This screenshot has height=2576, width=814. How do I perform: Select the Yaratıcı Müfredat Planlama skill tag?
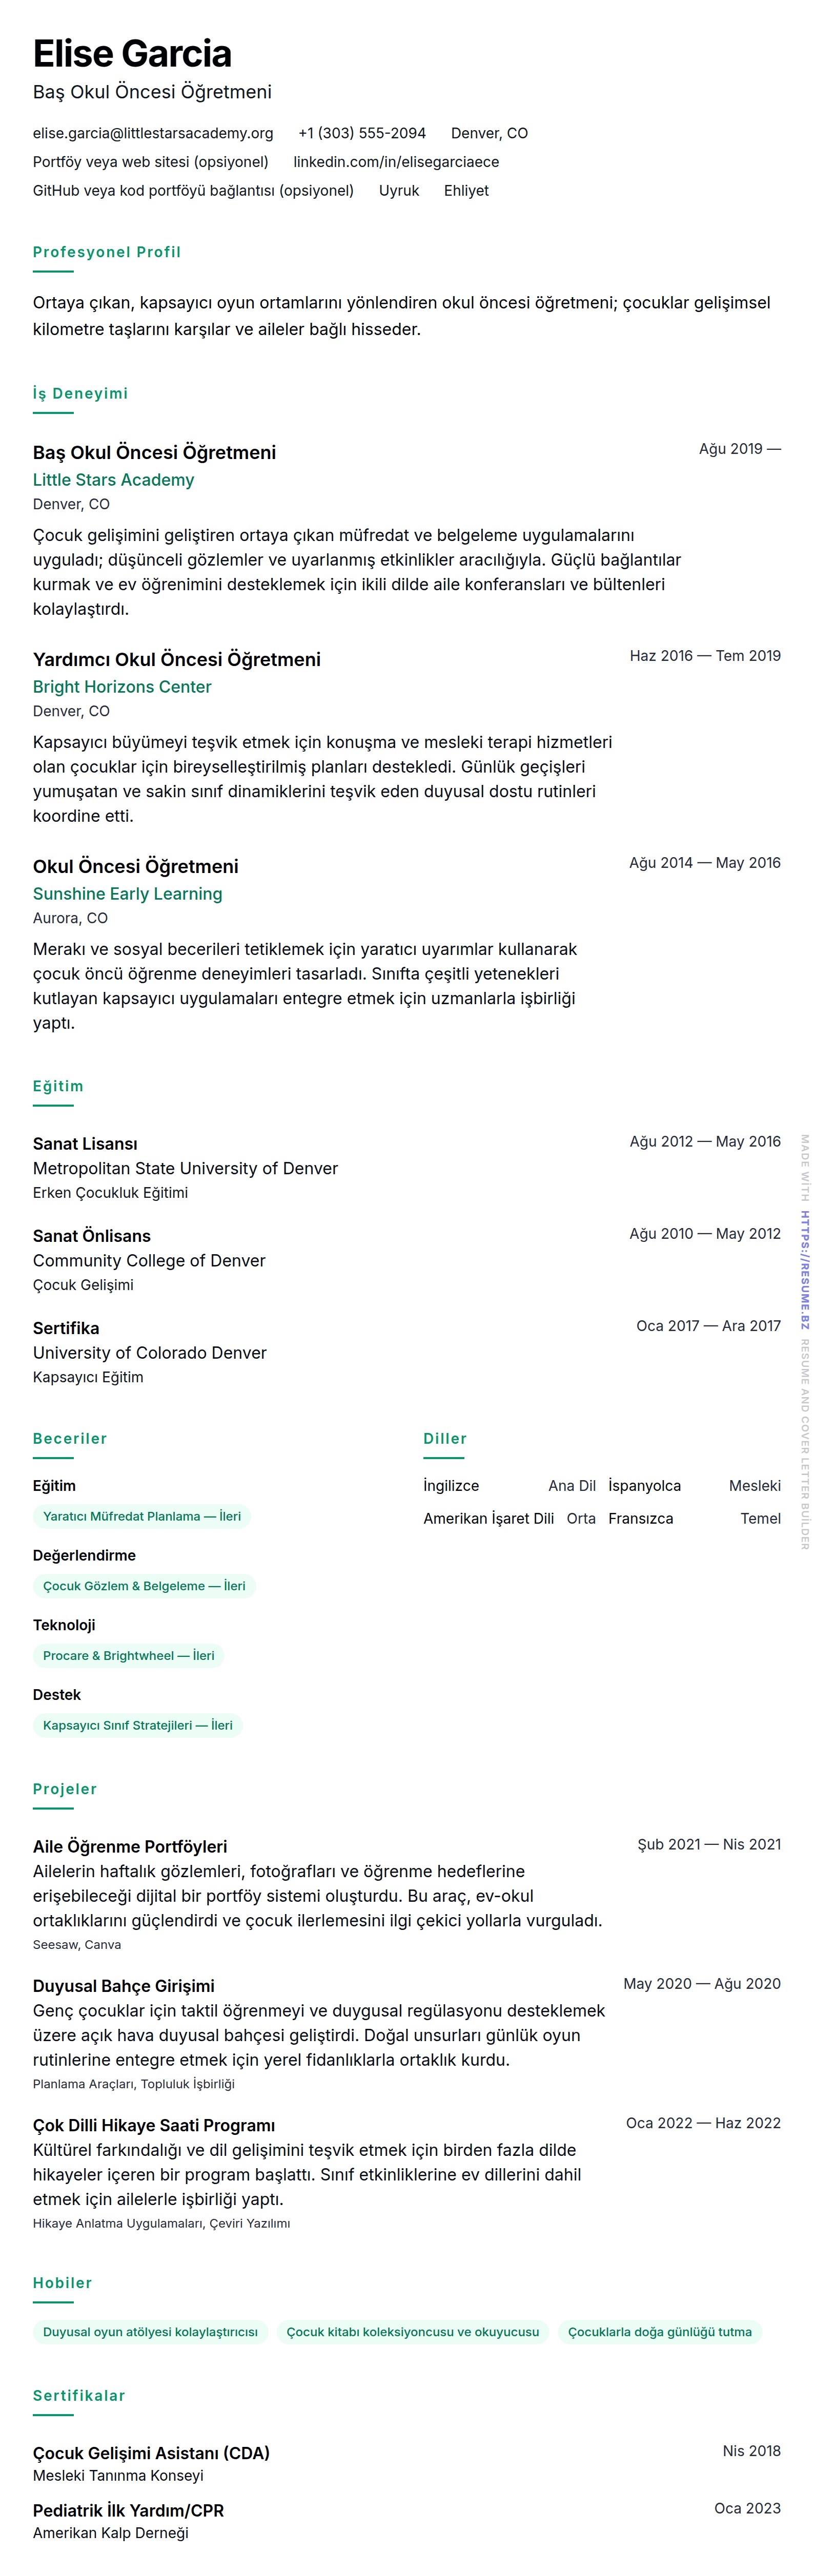point(141,1516)
